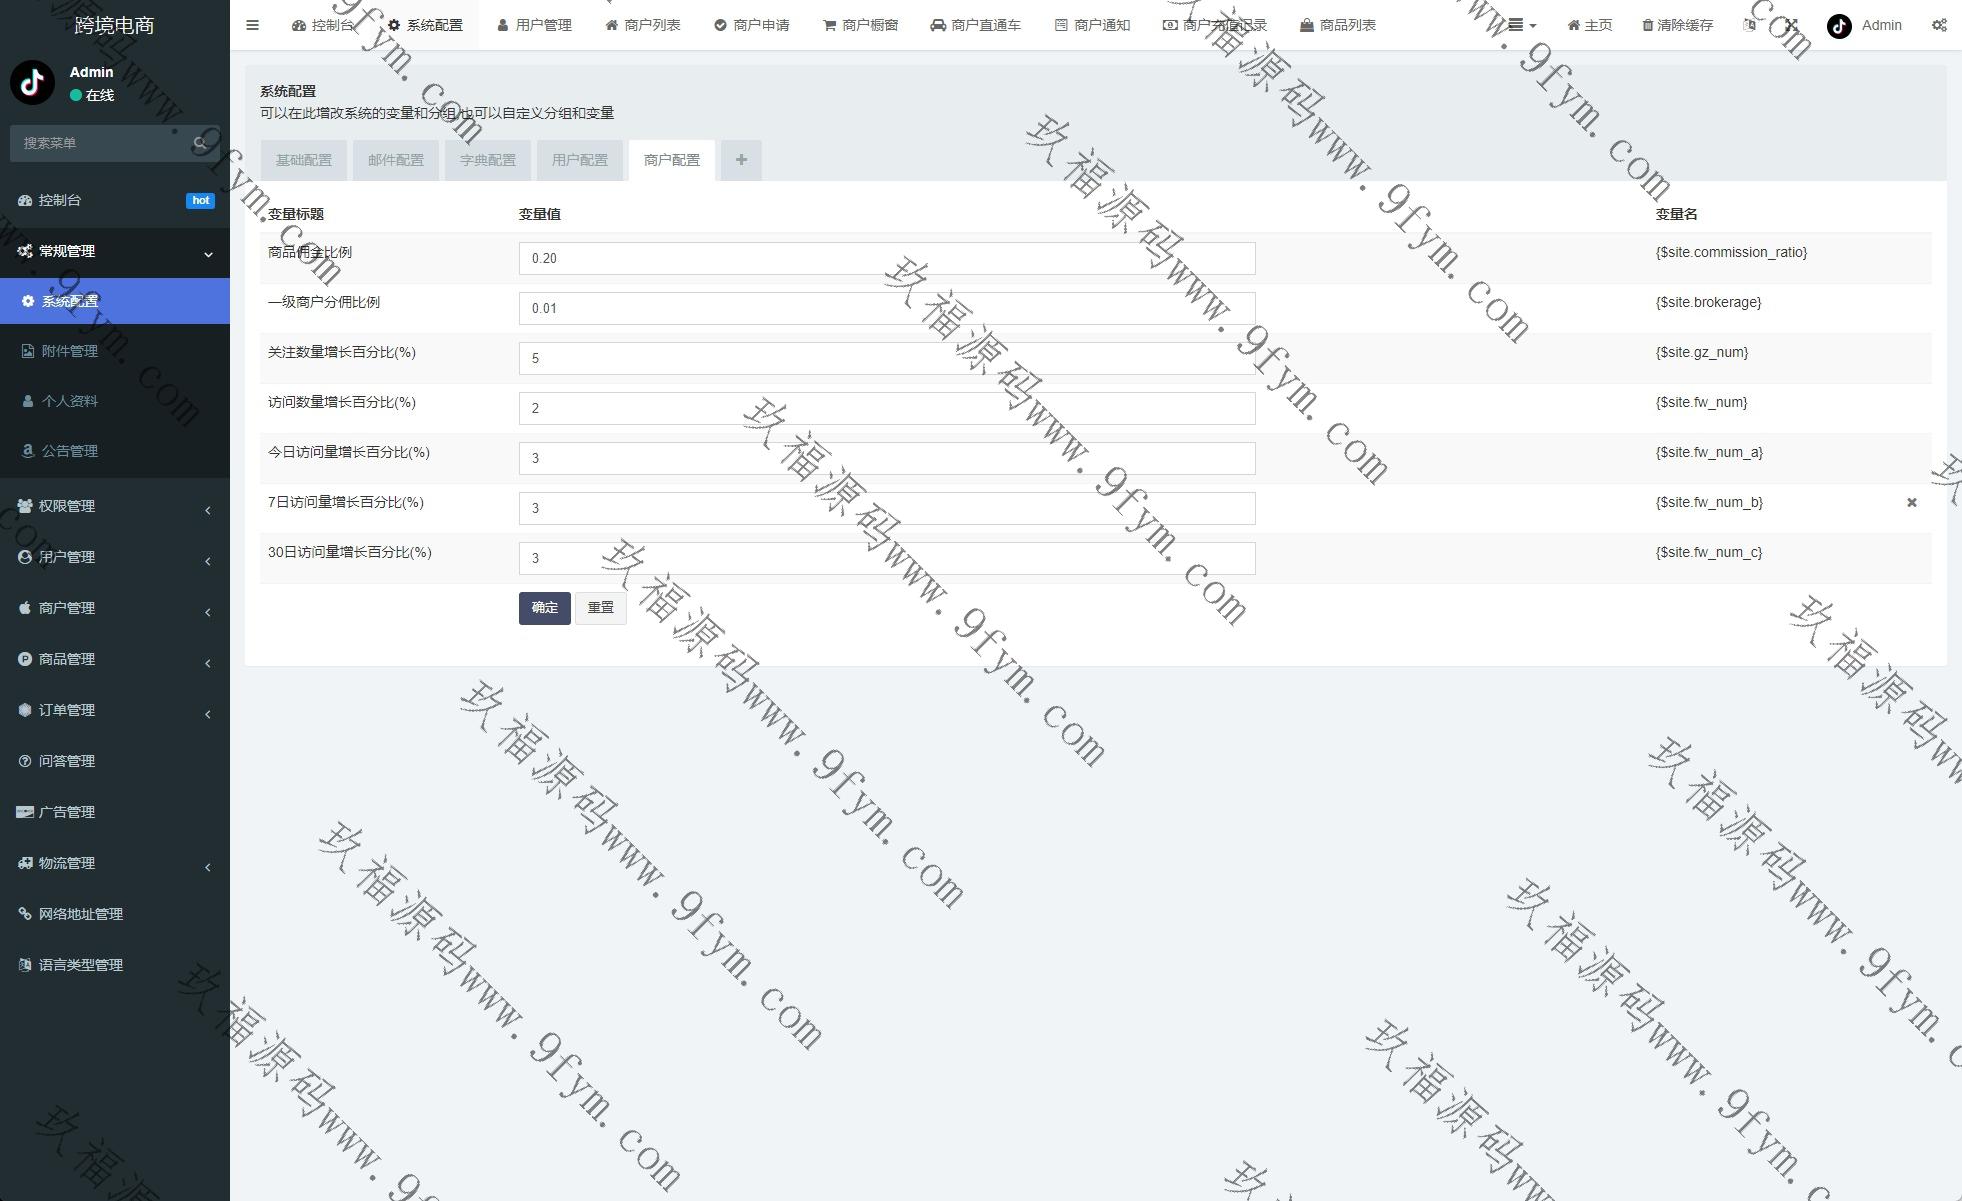The image size is (1962, 1201).
Task: Open the tab list dropdown menu
Action: pos(1521,25)
